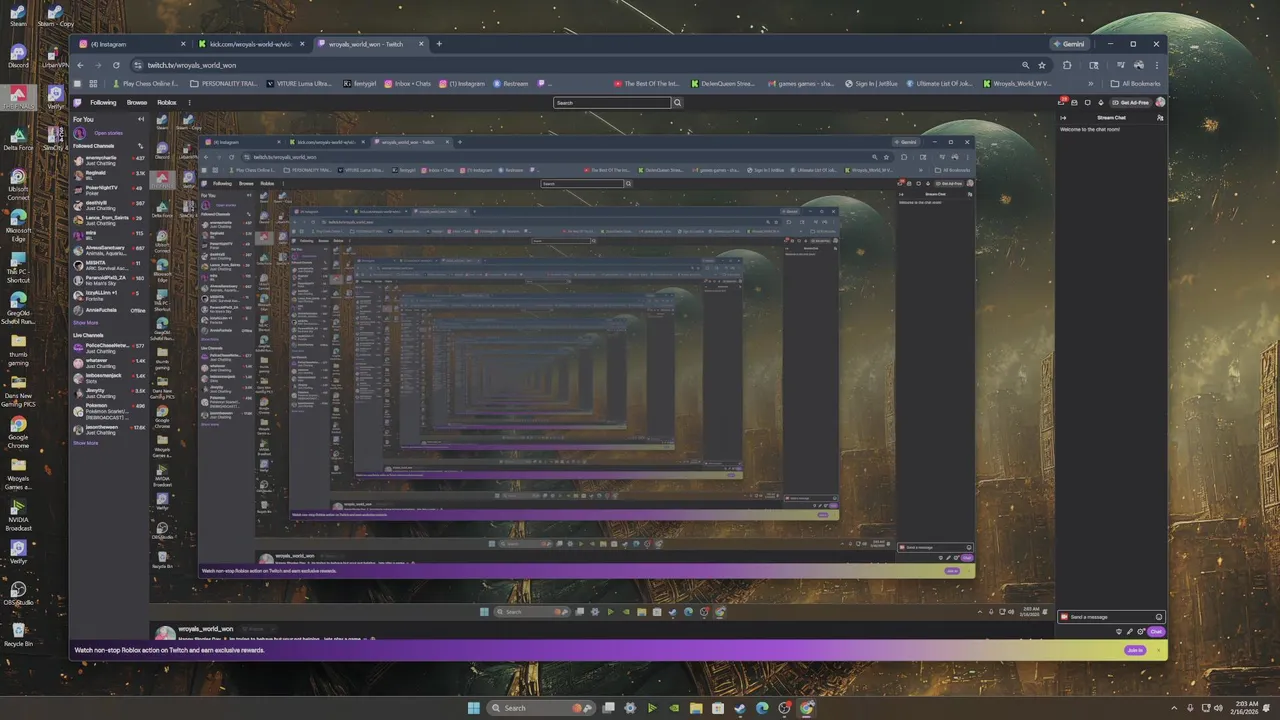Dismiss the Roblox promotion banner
Viewport: 1280px width, 720px height.
tap(1158, 650)
